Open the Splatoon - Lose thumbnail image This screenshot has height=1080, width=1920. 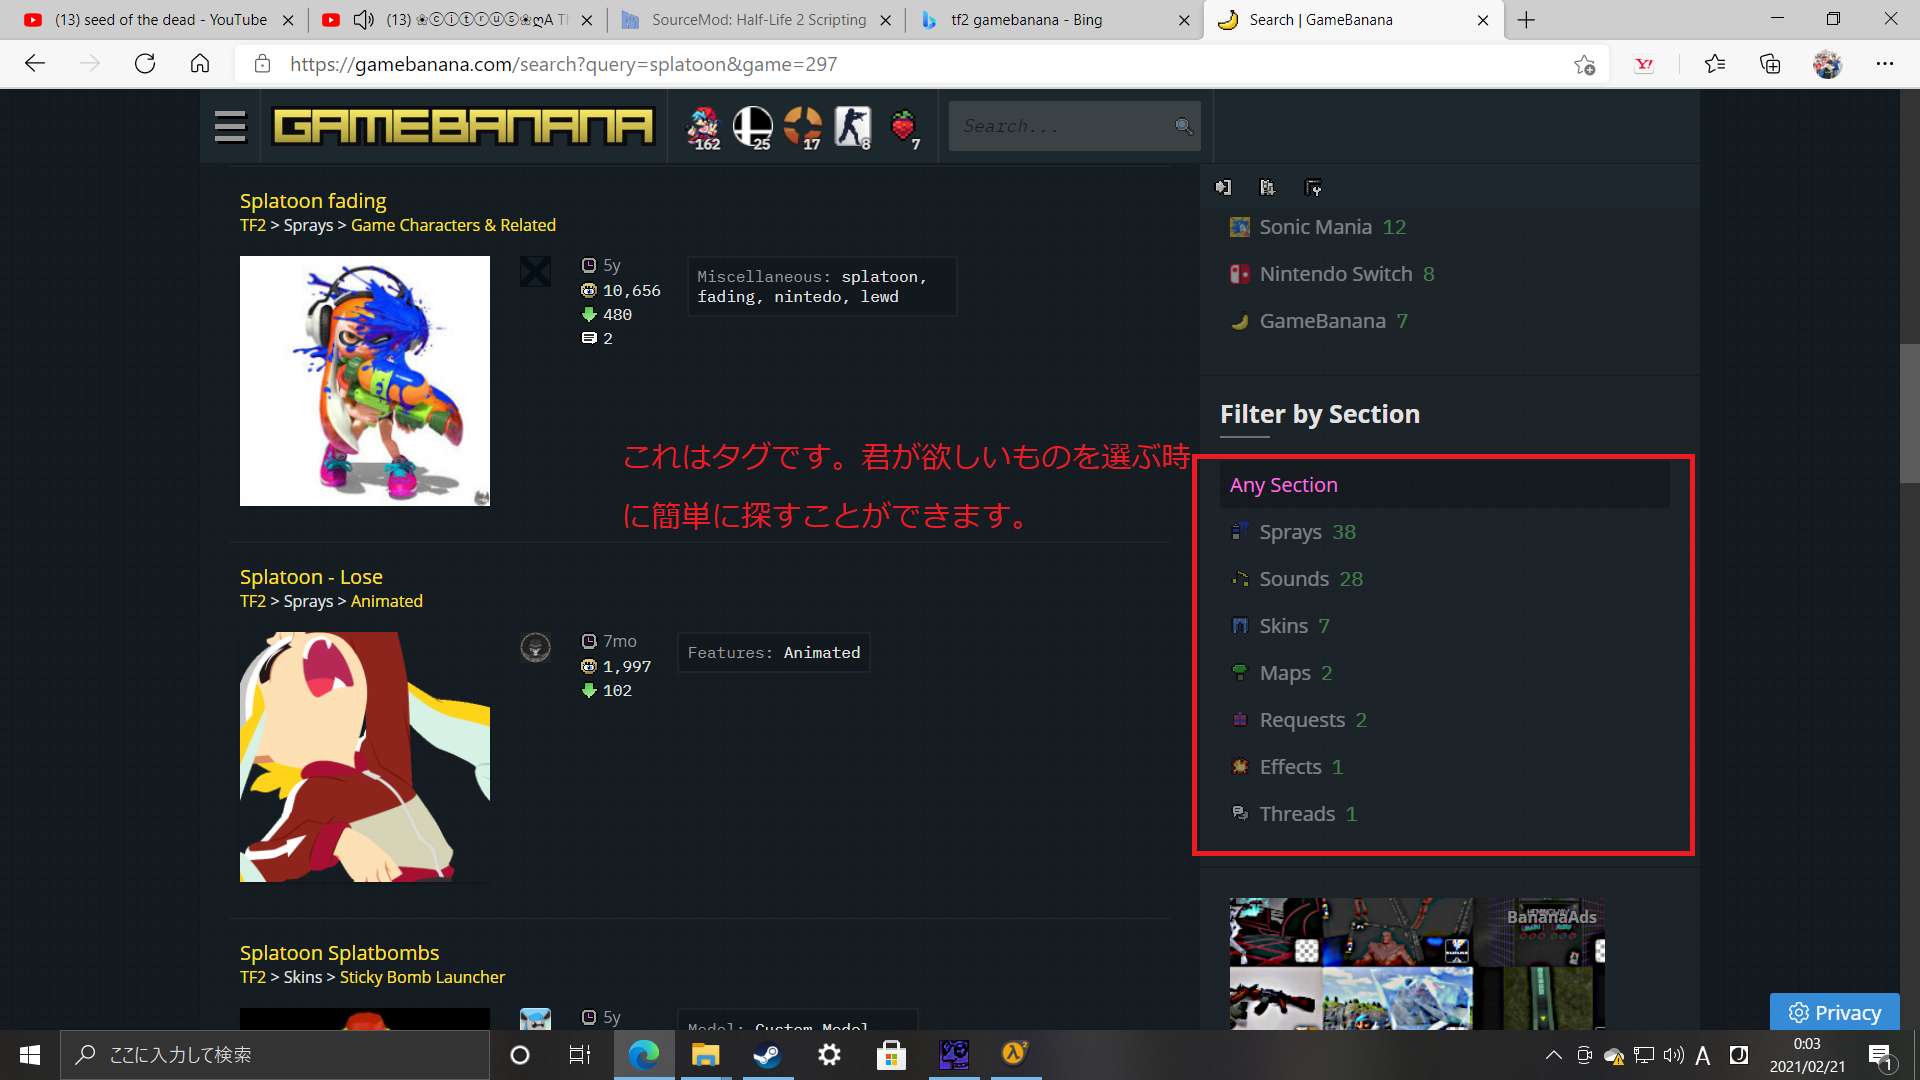coord(365,757)
